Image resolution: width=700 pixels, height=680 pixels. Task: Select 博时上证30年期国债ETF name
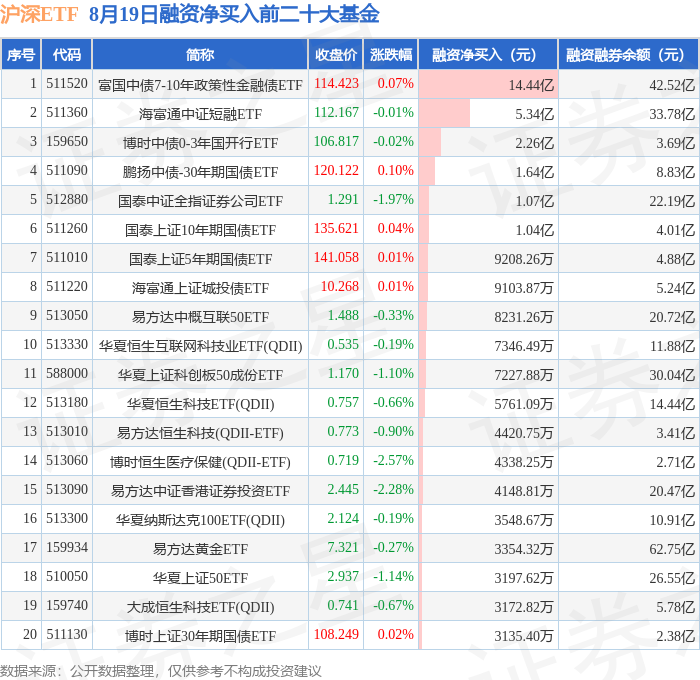coord(200,636)
